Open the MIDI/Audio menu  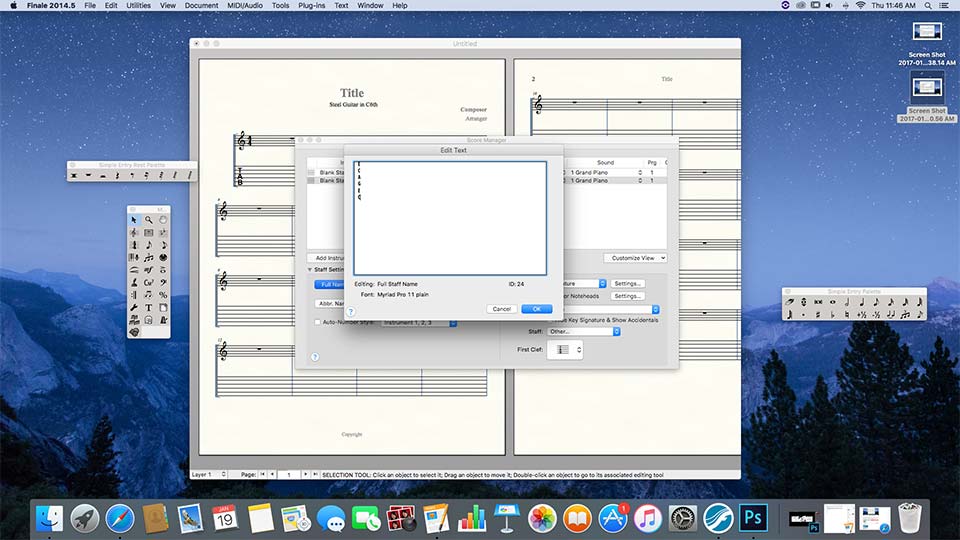click(x=247, y=6)
